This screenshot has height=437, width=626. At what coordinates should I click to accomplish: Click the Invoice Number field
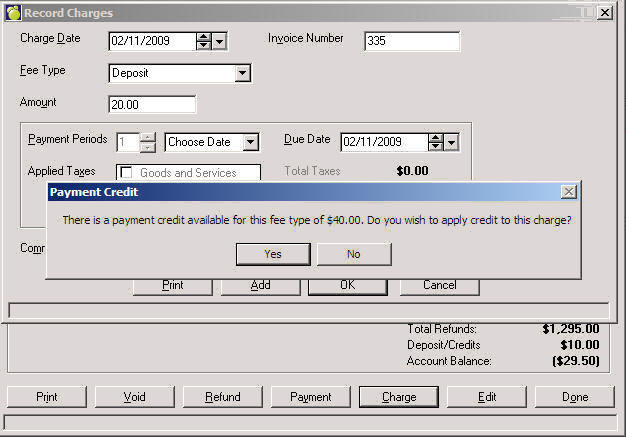(x=411, y=41)
